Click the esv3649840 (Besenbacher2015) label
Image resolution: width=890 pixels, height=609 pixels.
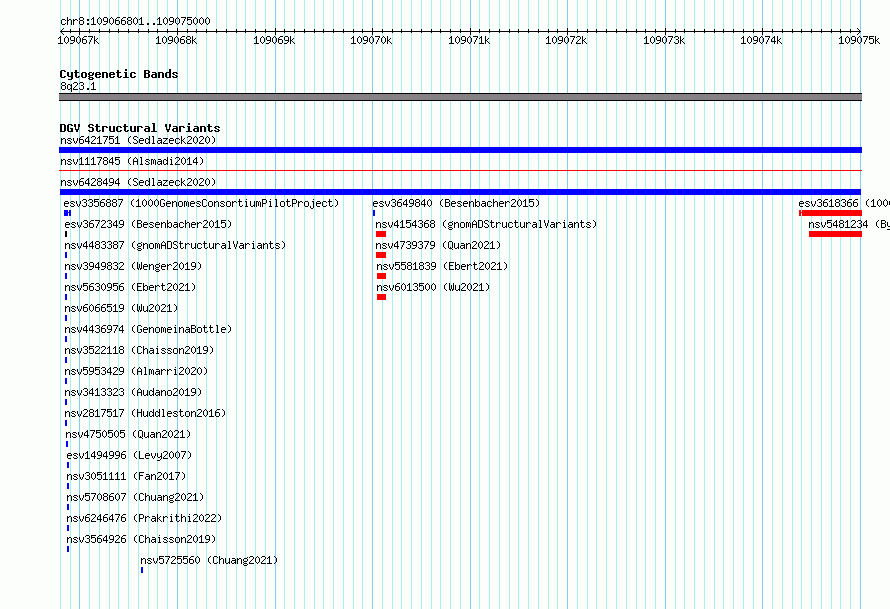point(456,203)
